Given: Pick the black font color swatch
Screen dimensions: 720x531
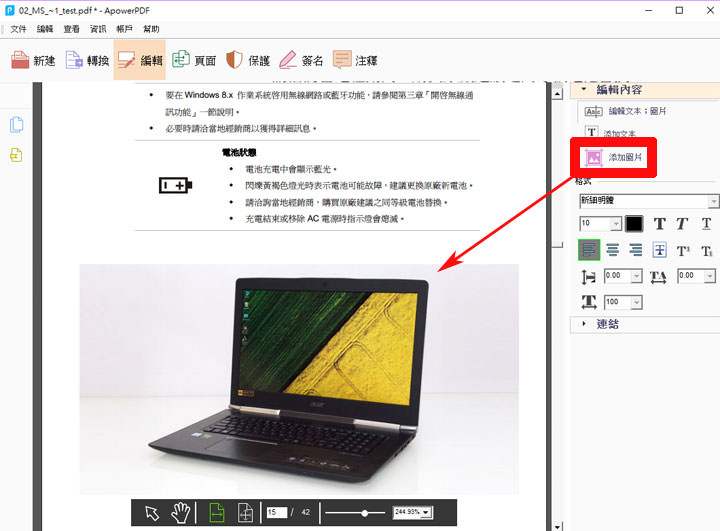Looking at the screenshot, I should (x=634, y=224).
